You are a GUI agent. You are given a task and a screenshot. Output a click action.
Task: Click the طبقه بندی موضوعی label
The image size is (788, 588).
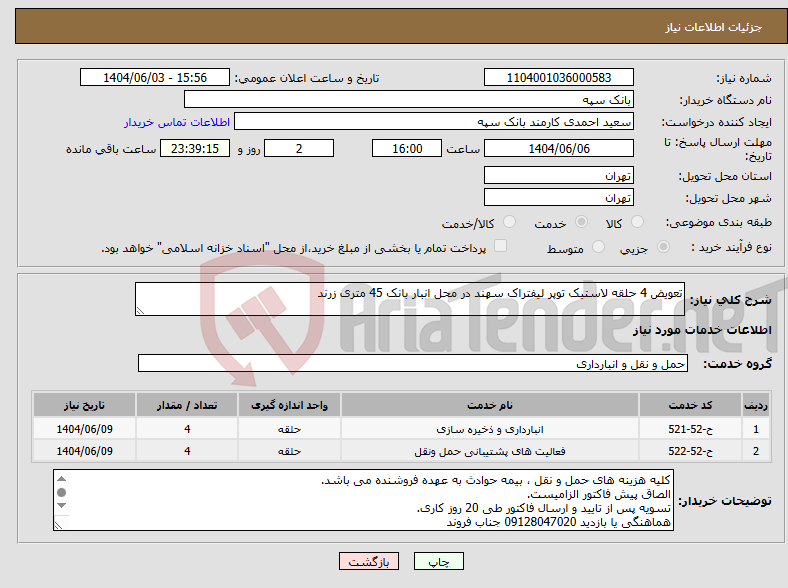[719, 222]
